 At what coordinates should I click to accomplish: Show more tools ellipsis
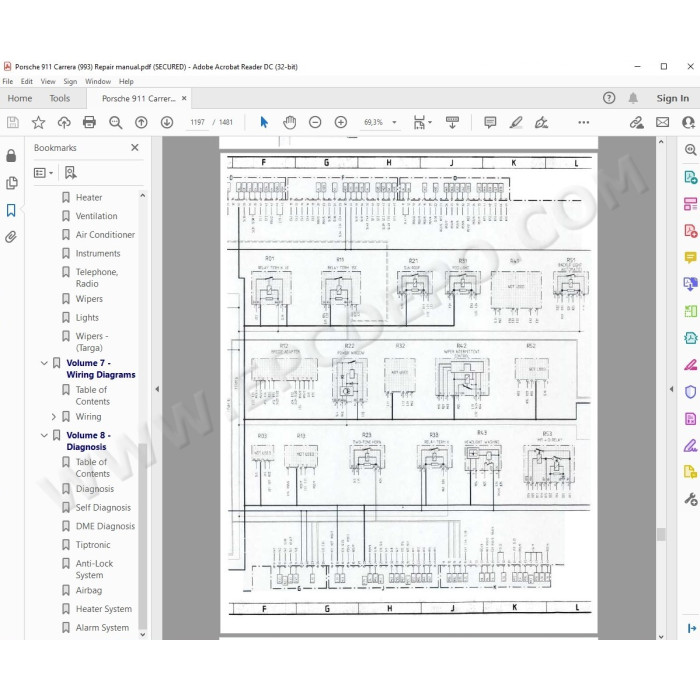(x=583, y=122)
